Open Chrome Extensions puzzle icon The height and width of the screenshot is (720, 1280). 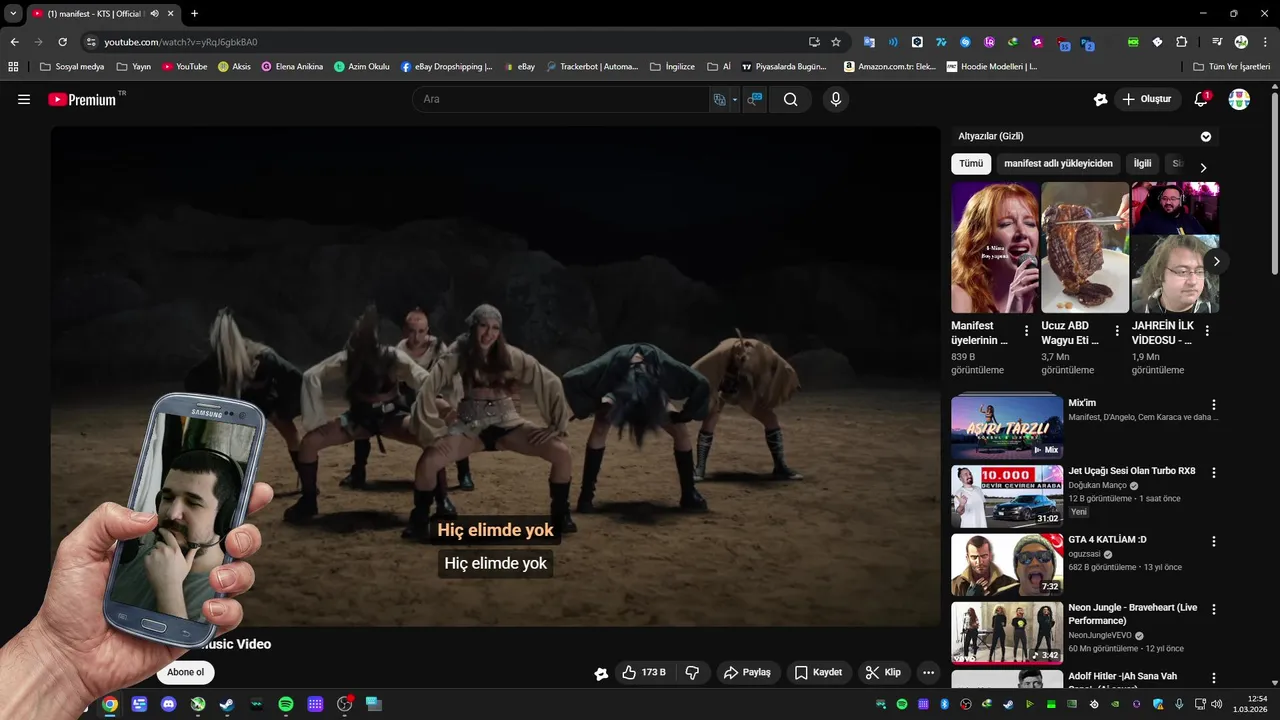point(1182,42)
